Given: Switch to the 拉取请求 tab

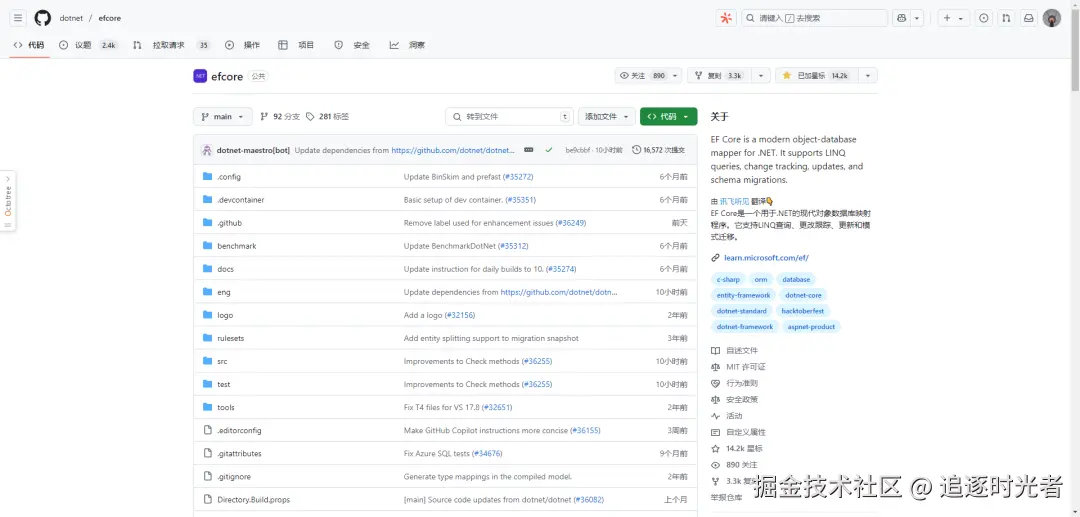Looking at the screenshot, I should coord(171,45).
